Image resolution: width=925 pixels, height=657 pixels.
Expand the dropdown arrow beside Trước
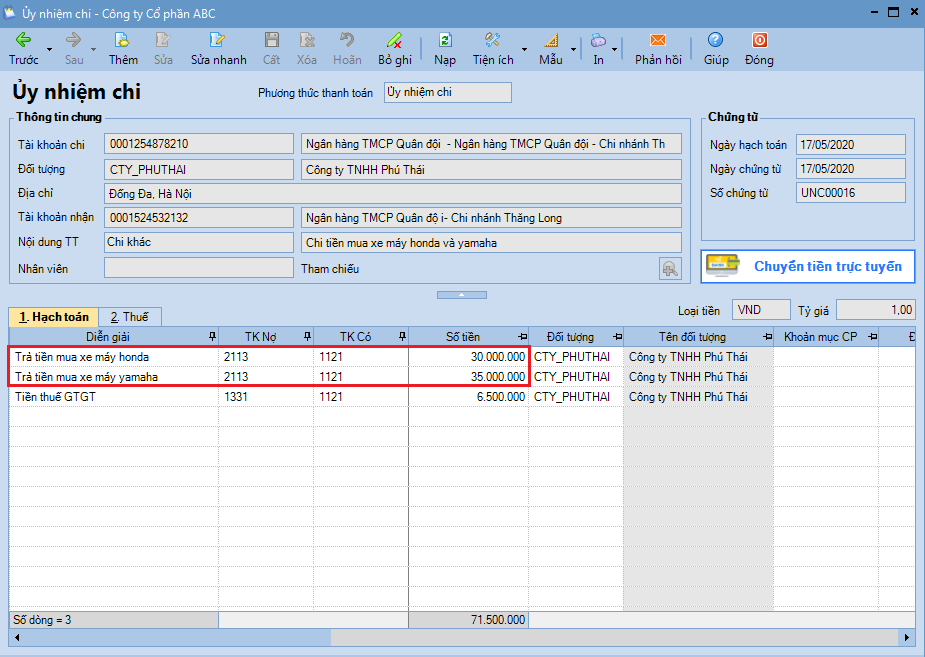point(50,50)
